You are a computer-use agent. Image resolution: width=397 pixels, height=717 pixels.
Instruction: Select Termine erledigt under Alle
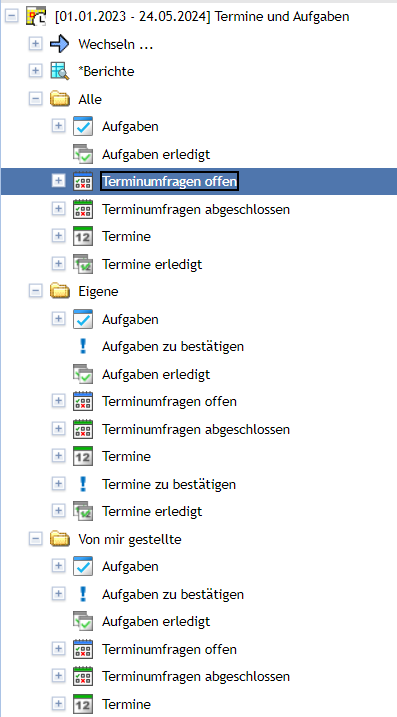coord(152,264)
